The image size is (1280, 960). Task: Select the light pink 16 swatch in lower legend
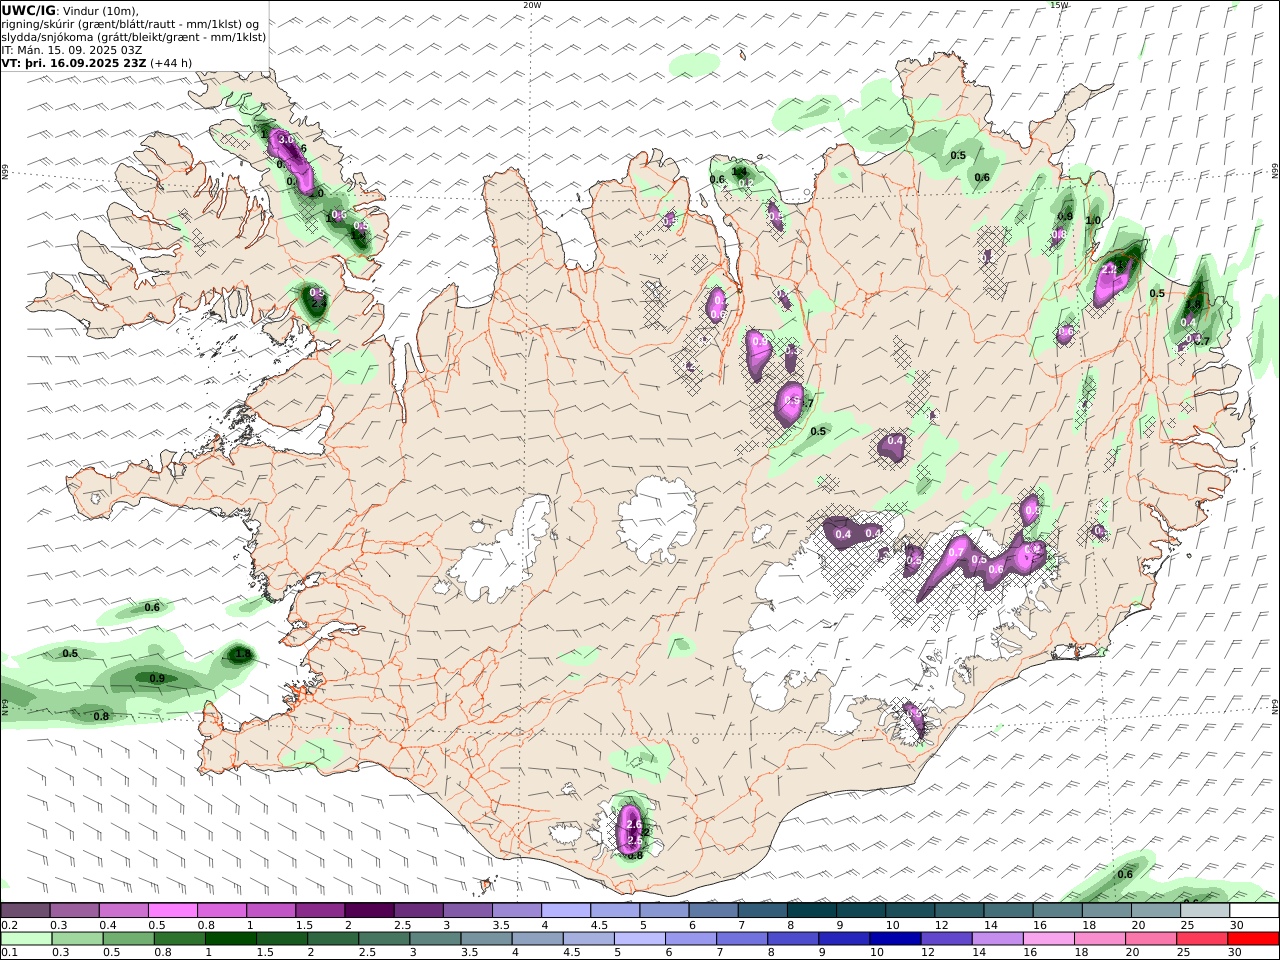coord(1048,939)
